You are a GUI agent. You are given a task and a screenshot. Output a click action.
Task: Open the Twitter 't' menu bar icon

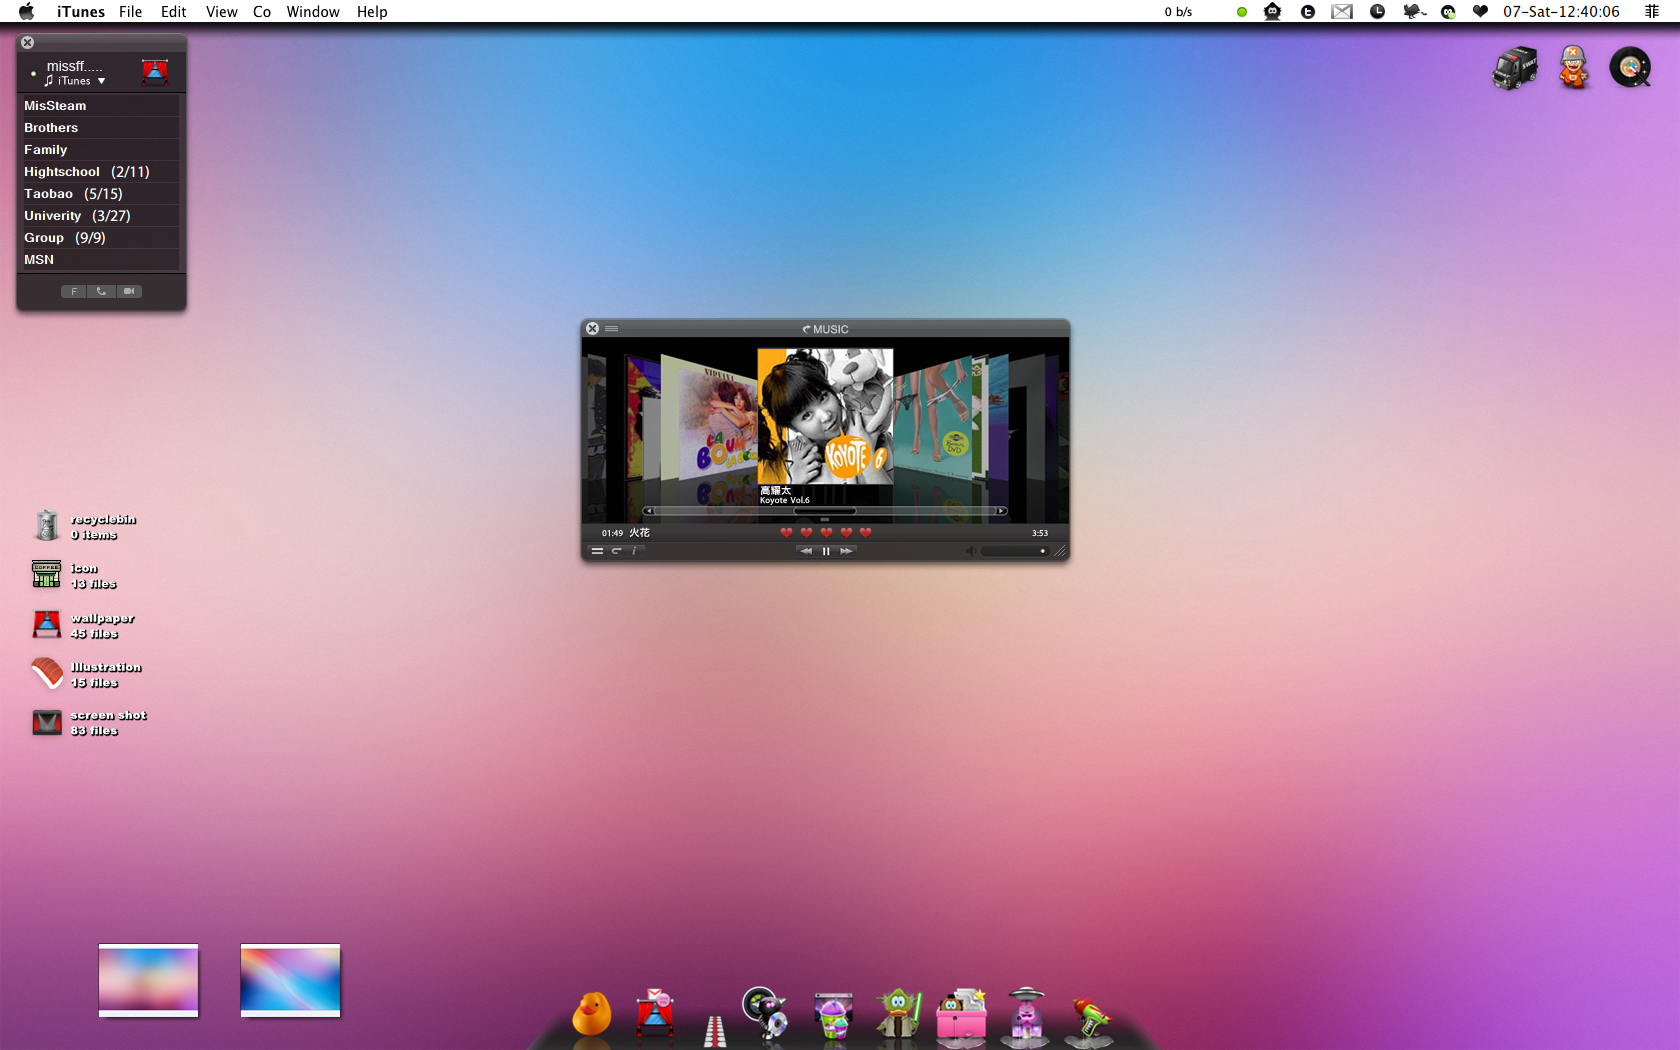pos(1307,12)
